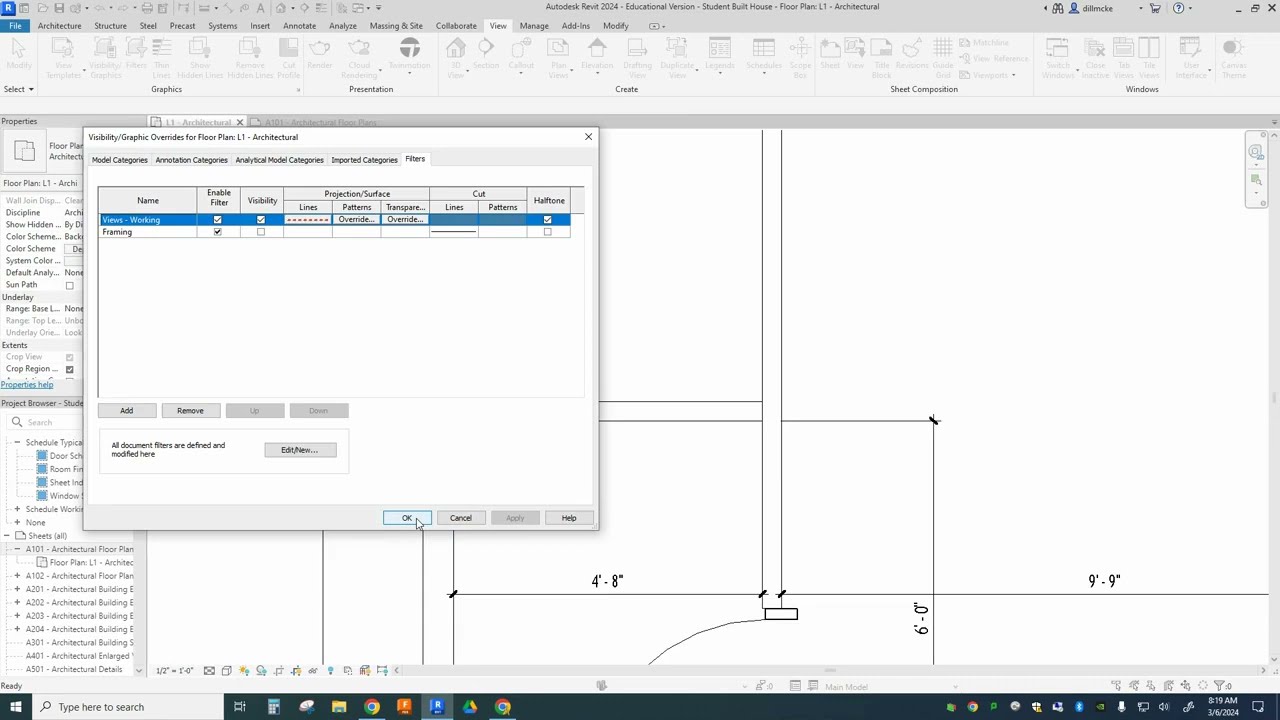Click the Close Inactive windows icon
The width and height of the screenshot is (1280, 720).
(x=1095, y=49)
